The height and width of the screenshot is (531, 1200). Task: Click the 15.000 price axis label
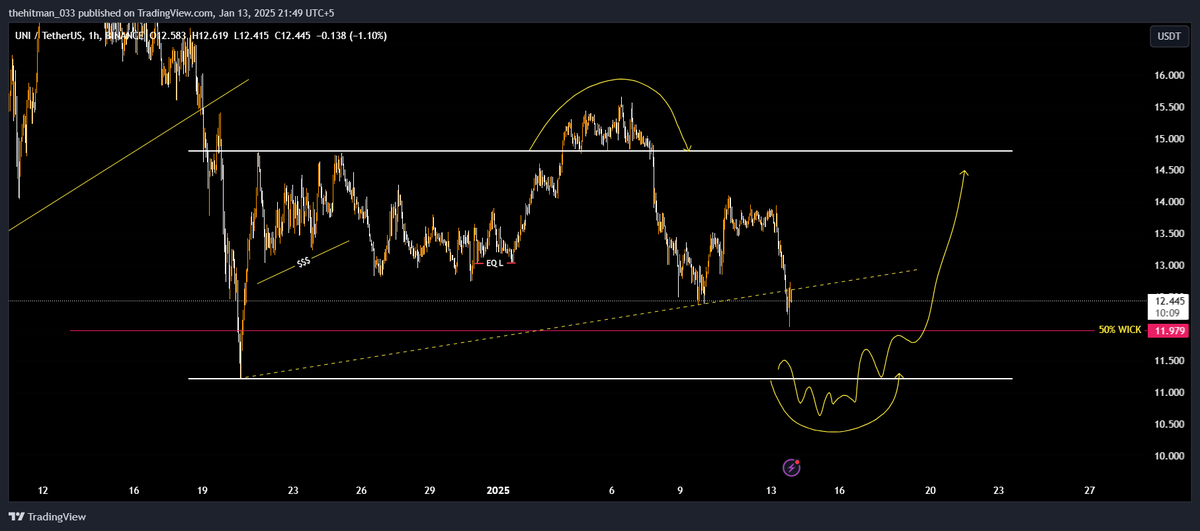pyautogui.click(x=1169, y=139)
